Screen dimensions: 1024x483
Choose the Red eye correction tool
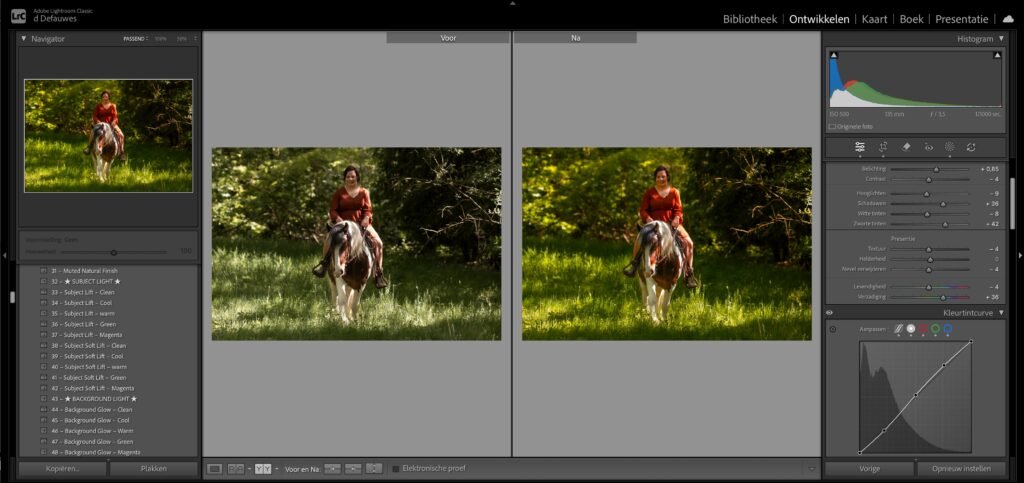pos(928,147)
